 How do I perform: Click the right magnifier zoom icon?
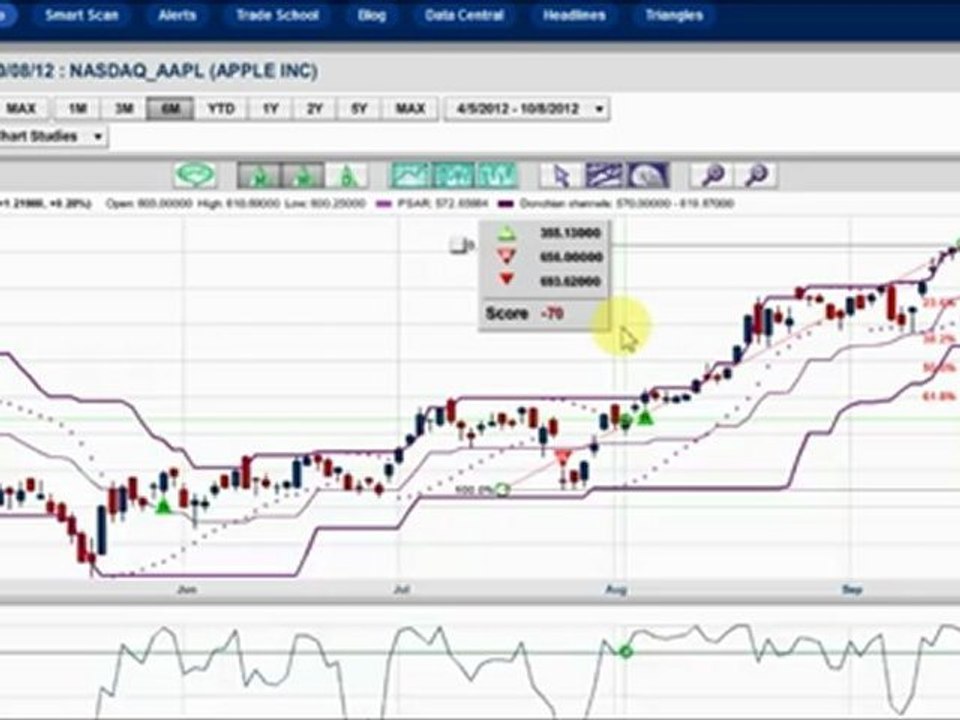tap(757, 176)
